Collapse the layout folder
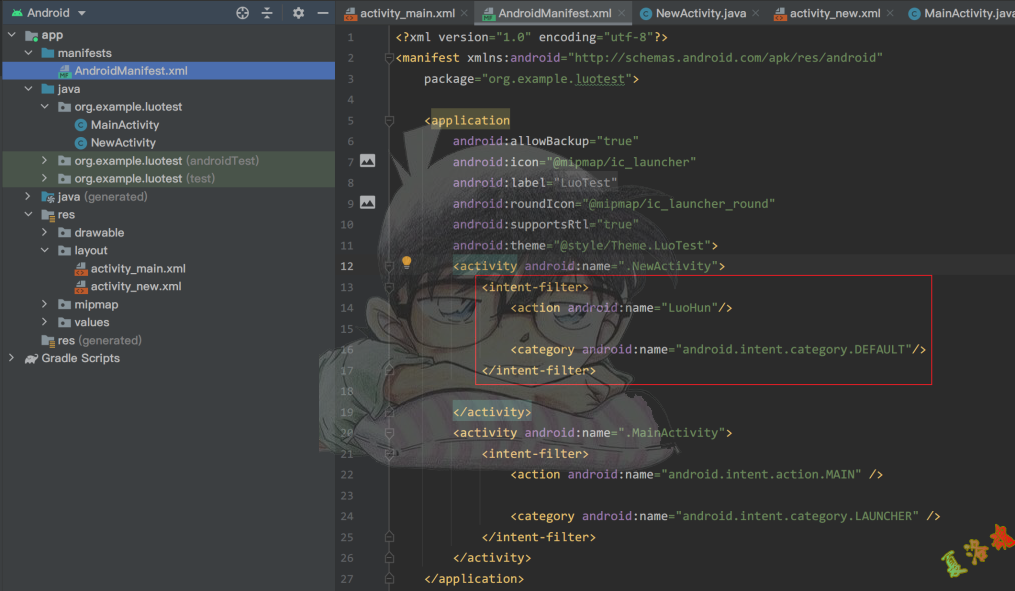 (45, 250)
